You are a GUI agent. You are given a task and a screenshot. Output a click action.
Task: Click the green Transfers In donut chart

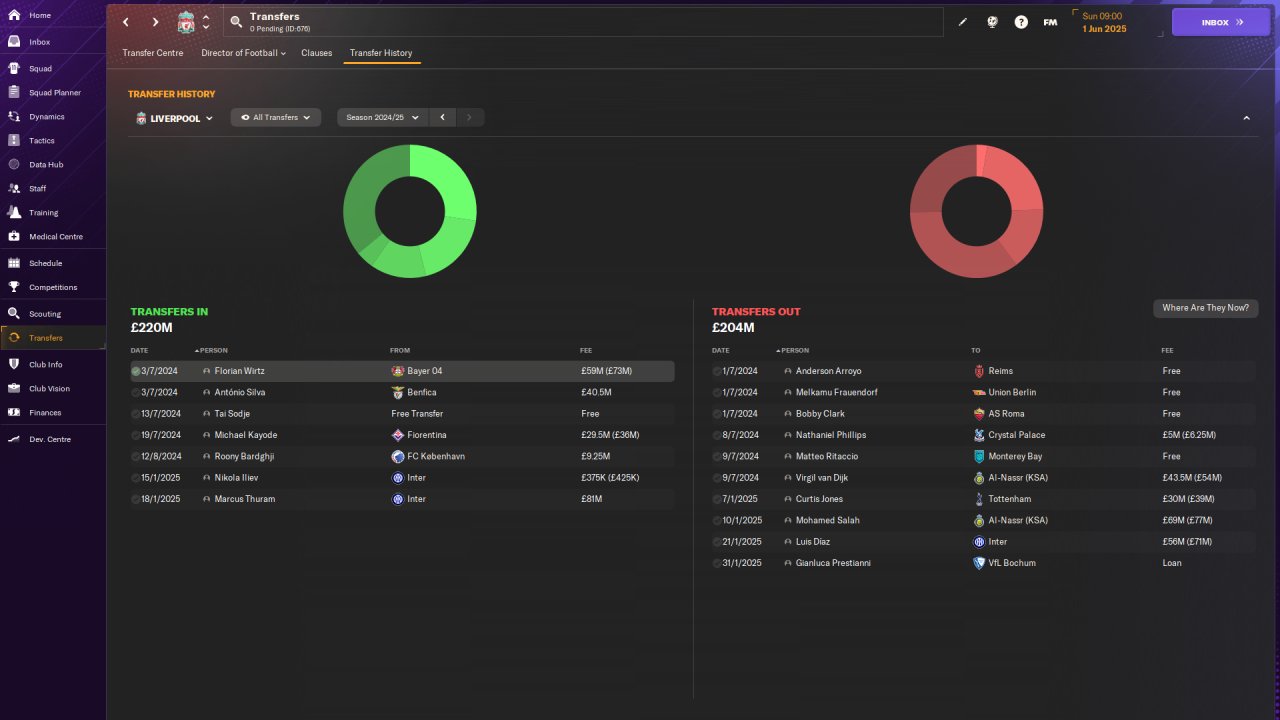tap(410, 211)
